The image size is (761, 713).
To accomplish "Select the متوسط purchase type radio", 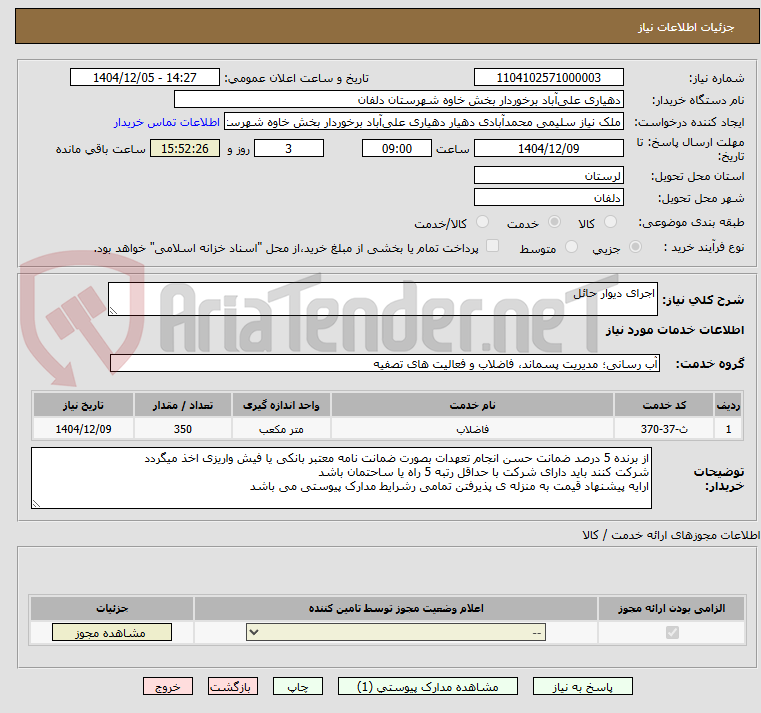I will click(571, 247).
